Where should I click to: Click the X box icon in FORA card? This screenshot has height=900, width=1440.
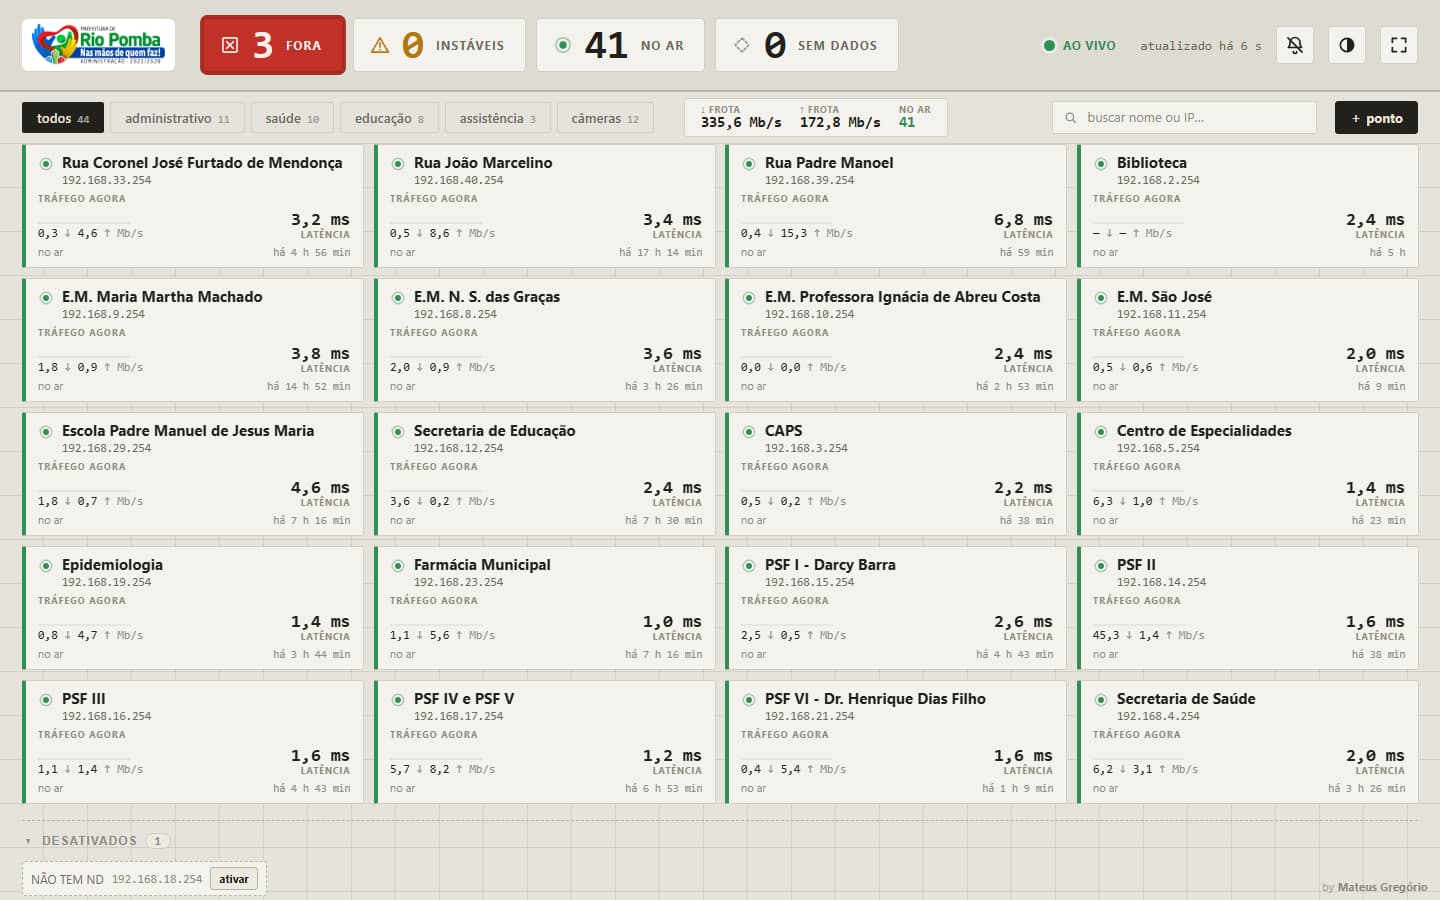(230, 45)
